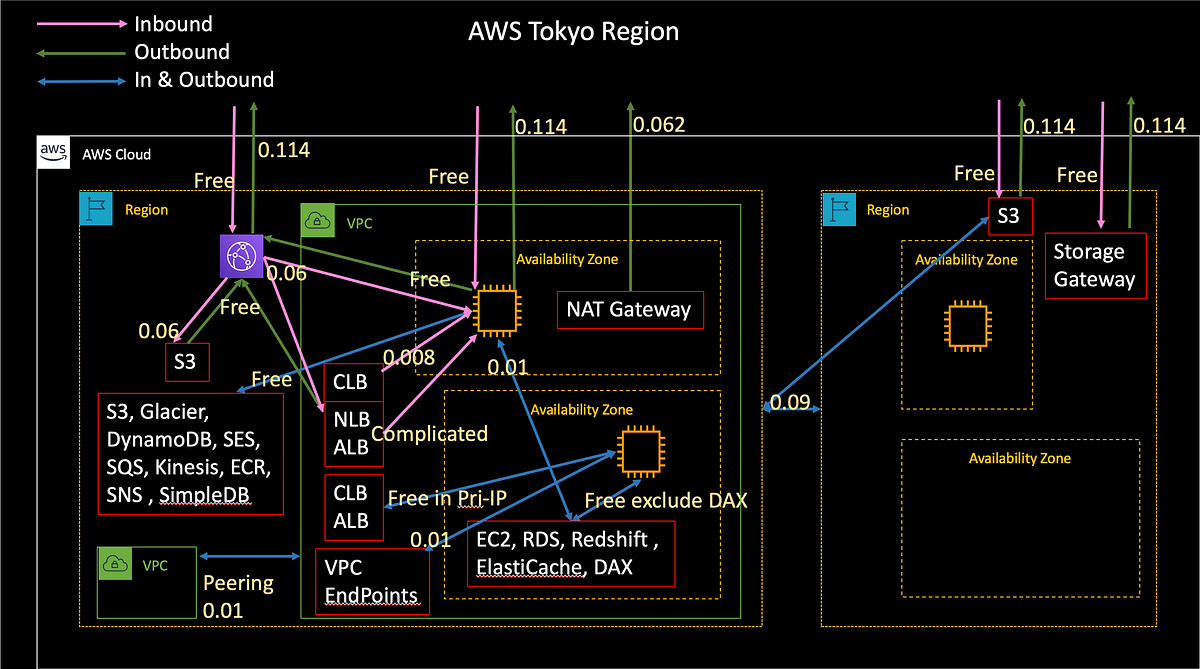Screen dimensions: 1200x669
Task: Open the Storage Gateway box
Action: (x=1095, y=265)
